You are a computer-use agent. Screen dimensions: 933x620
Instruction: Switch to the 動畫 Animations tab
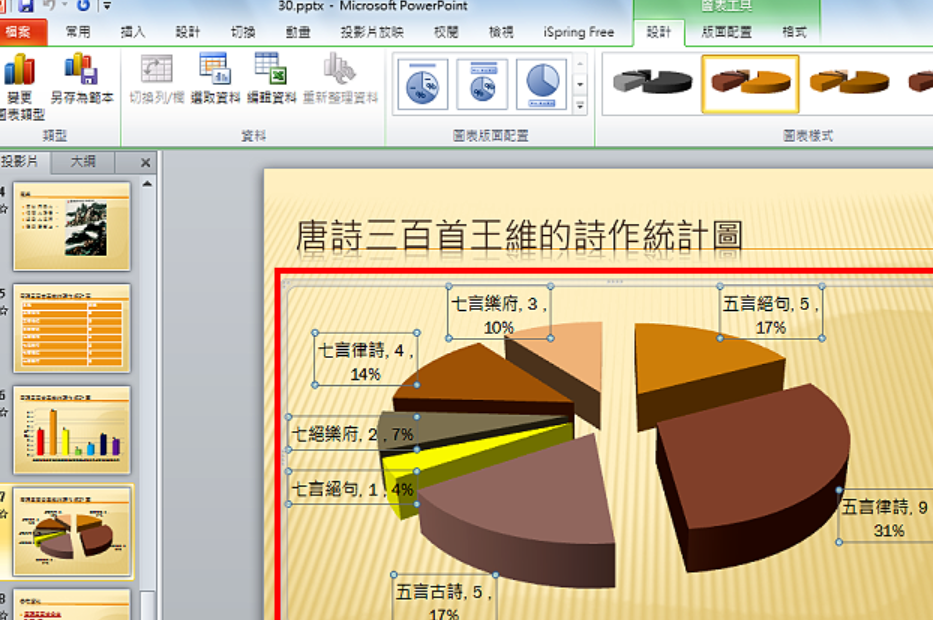tap(298, 32)
